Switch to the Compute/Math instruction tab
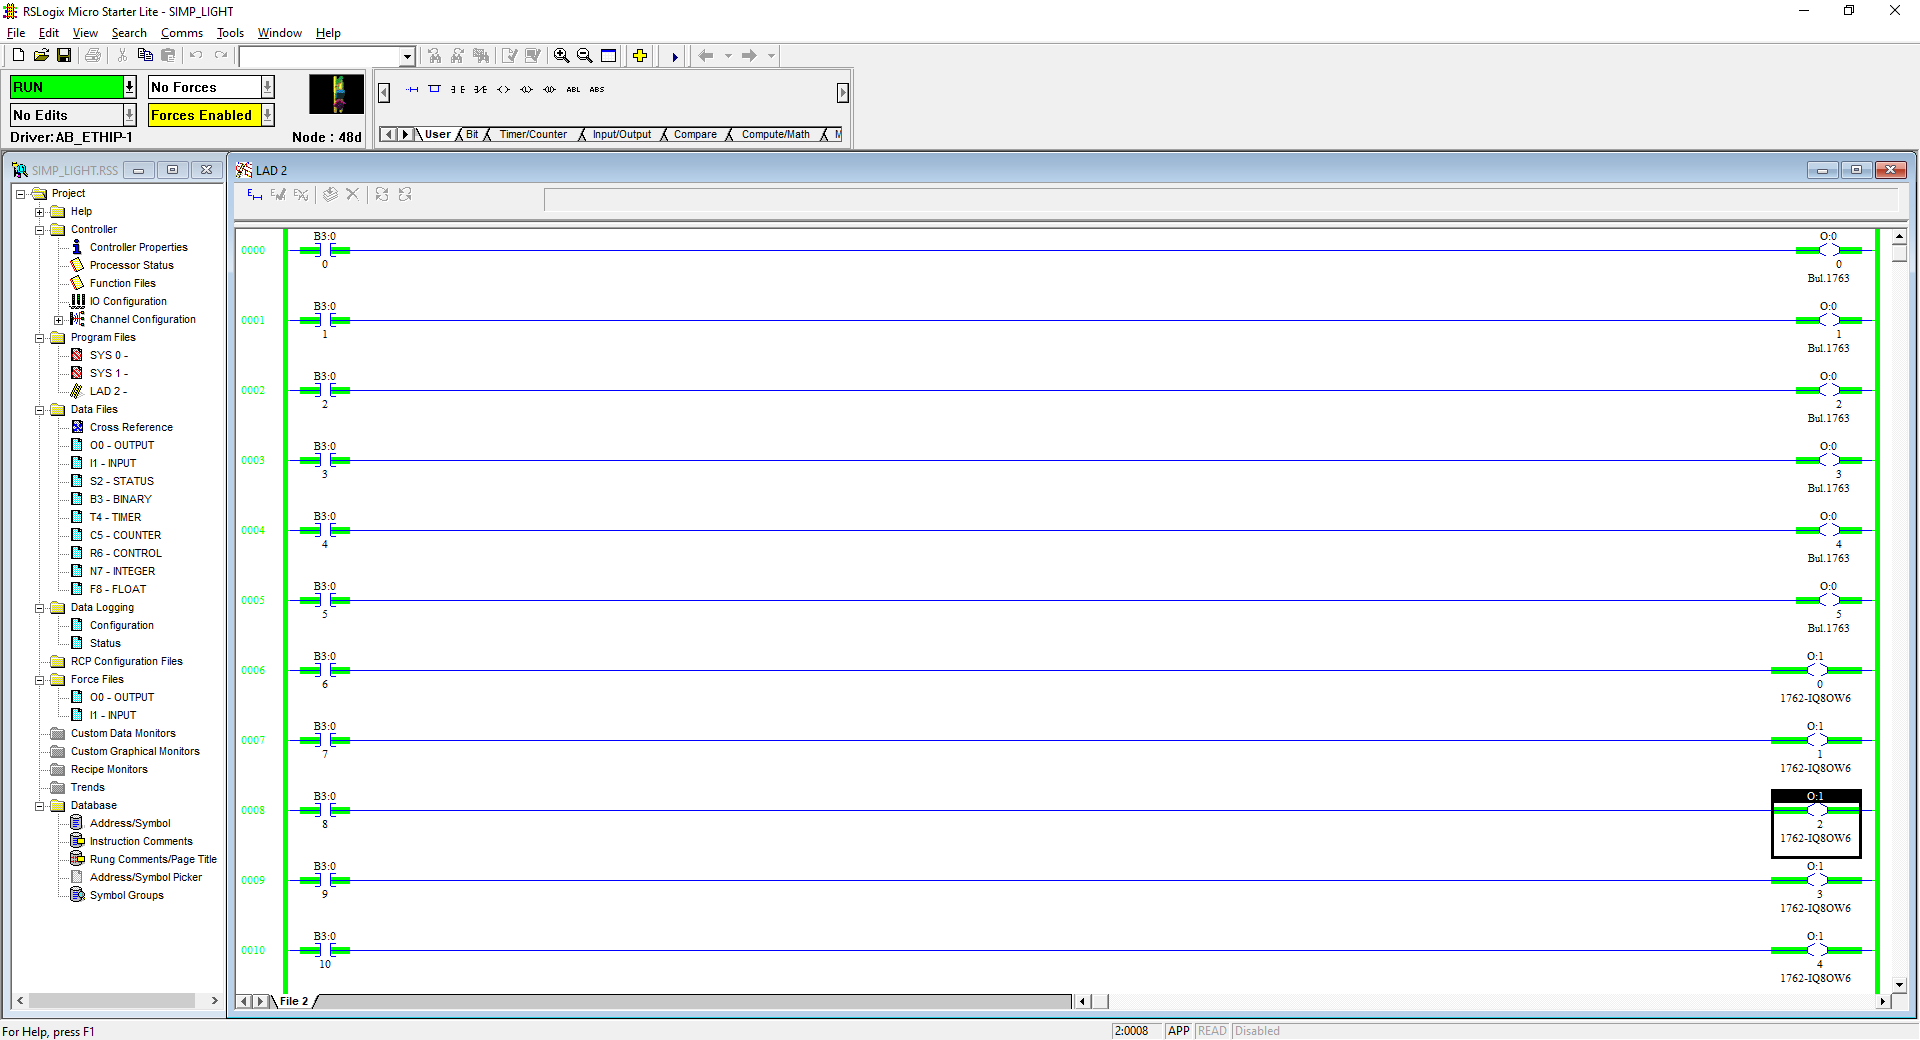 [776, 134]
